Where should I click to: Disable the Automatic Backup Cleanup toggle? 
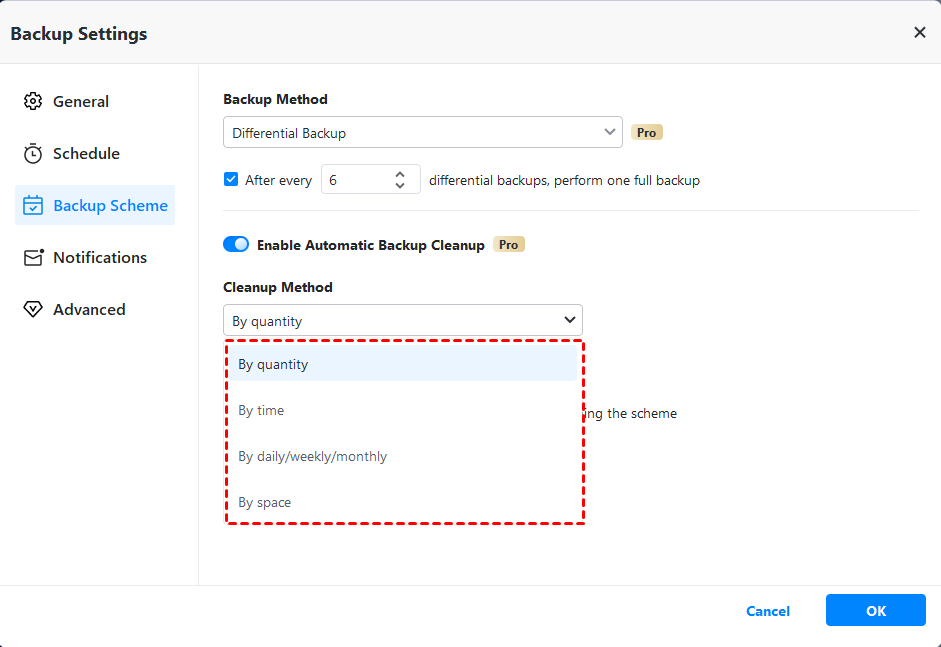tap(236, 244)
